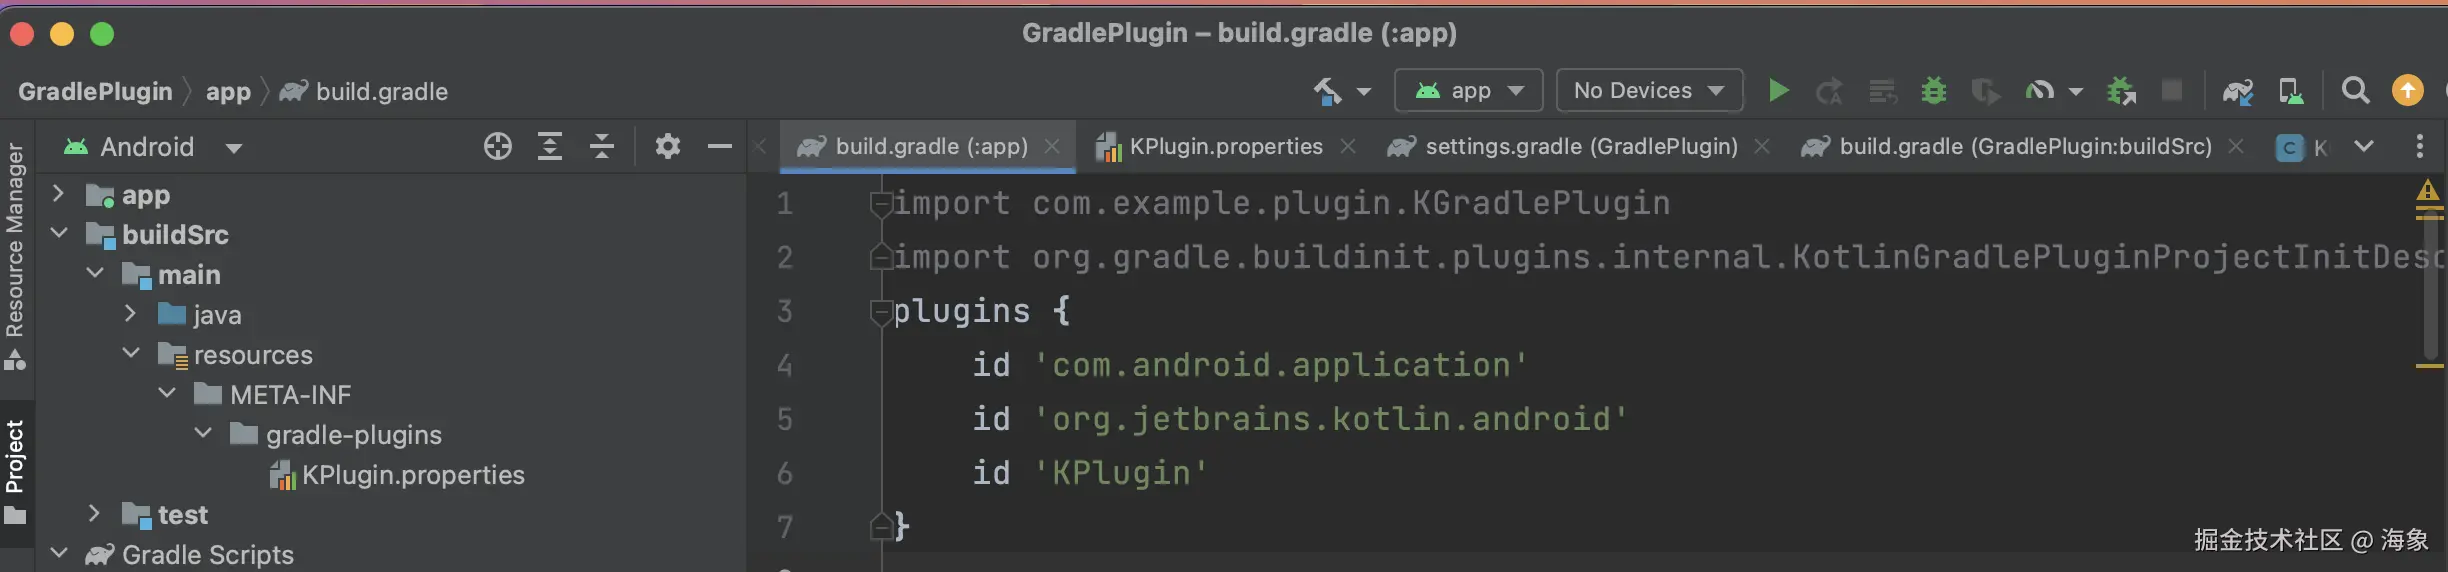Click 'com.android.application' string on line 4
Screen dimensions: 2448x572
(1281, 365)
